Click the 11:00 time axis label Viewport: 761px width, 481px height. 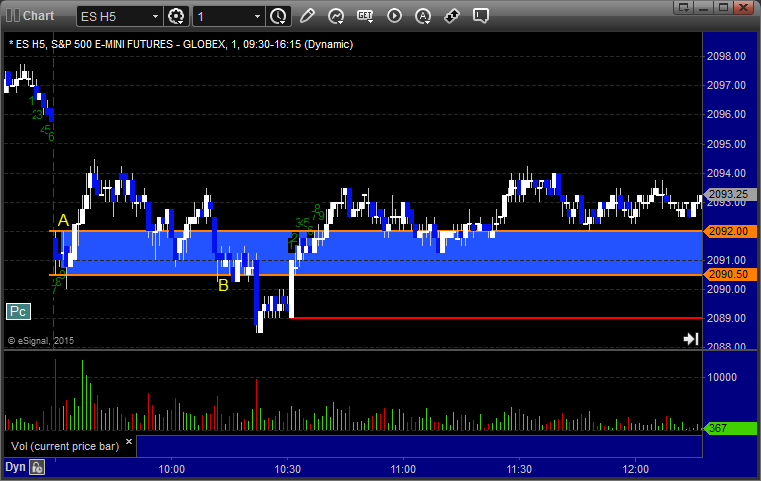403,469
